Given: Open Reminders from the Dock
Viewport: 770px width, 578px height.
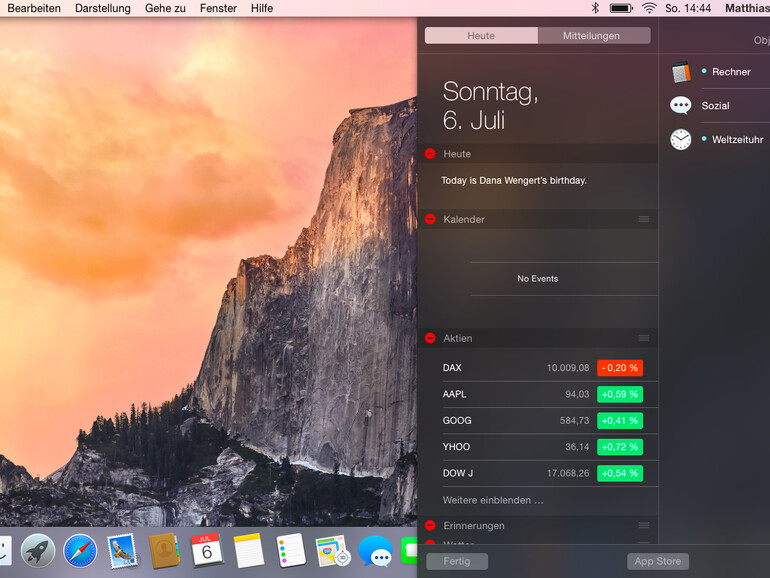Looking at the screenshot, I should pos(291,551).
